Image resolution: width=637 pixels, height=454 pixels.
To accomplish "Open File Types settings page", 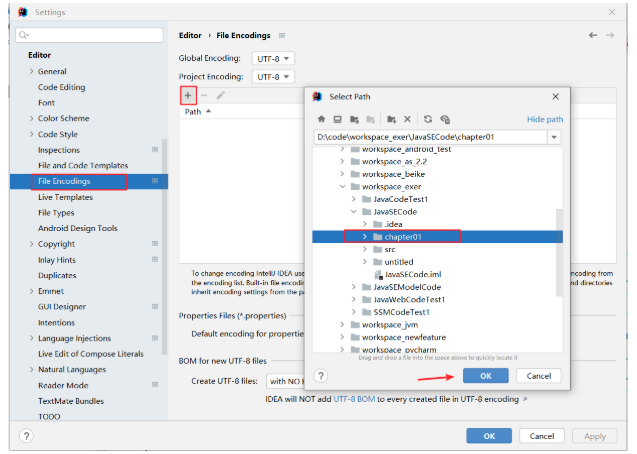I will pyautogui.click(x=56, y=212).
